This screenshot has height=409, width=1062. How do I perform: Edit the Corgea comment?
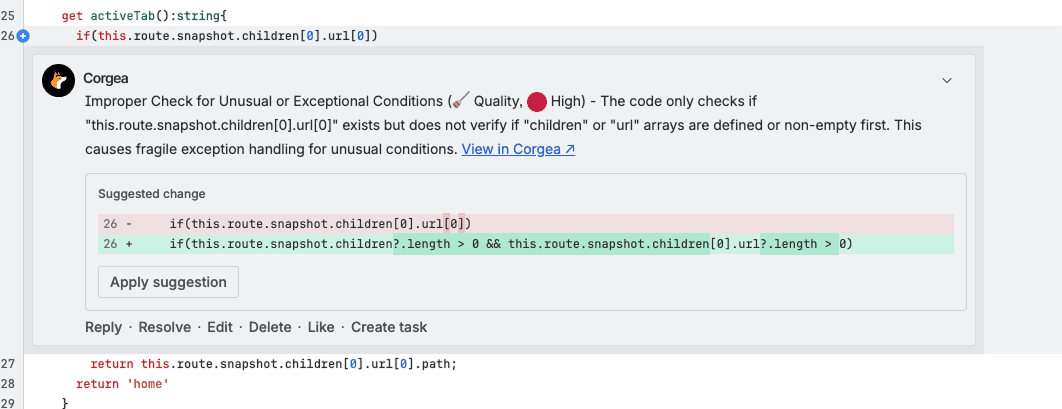[x=219, y=327]
